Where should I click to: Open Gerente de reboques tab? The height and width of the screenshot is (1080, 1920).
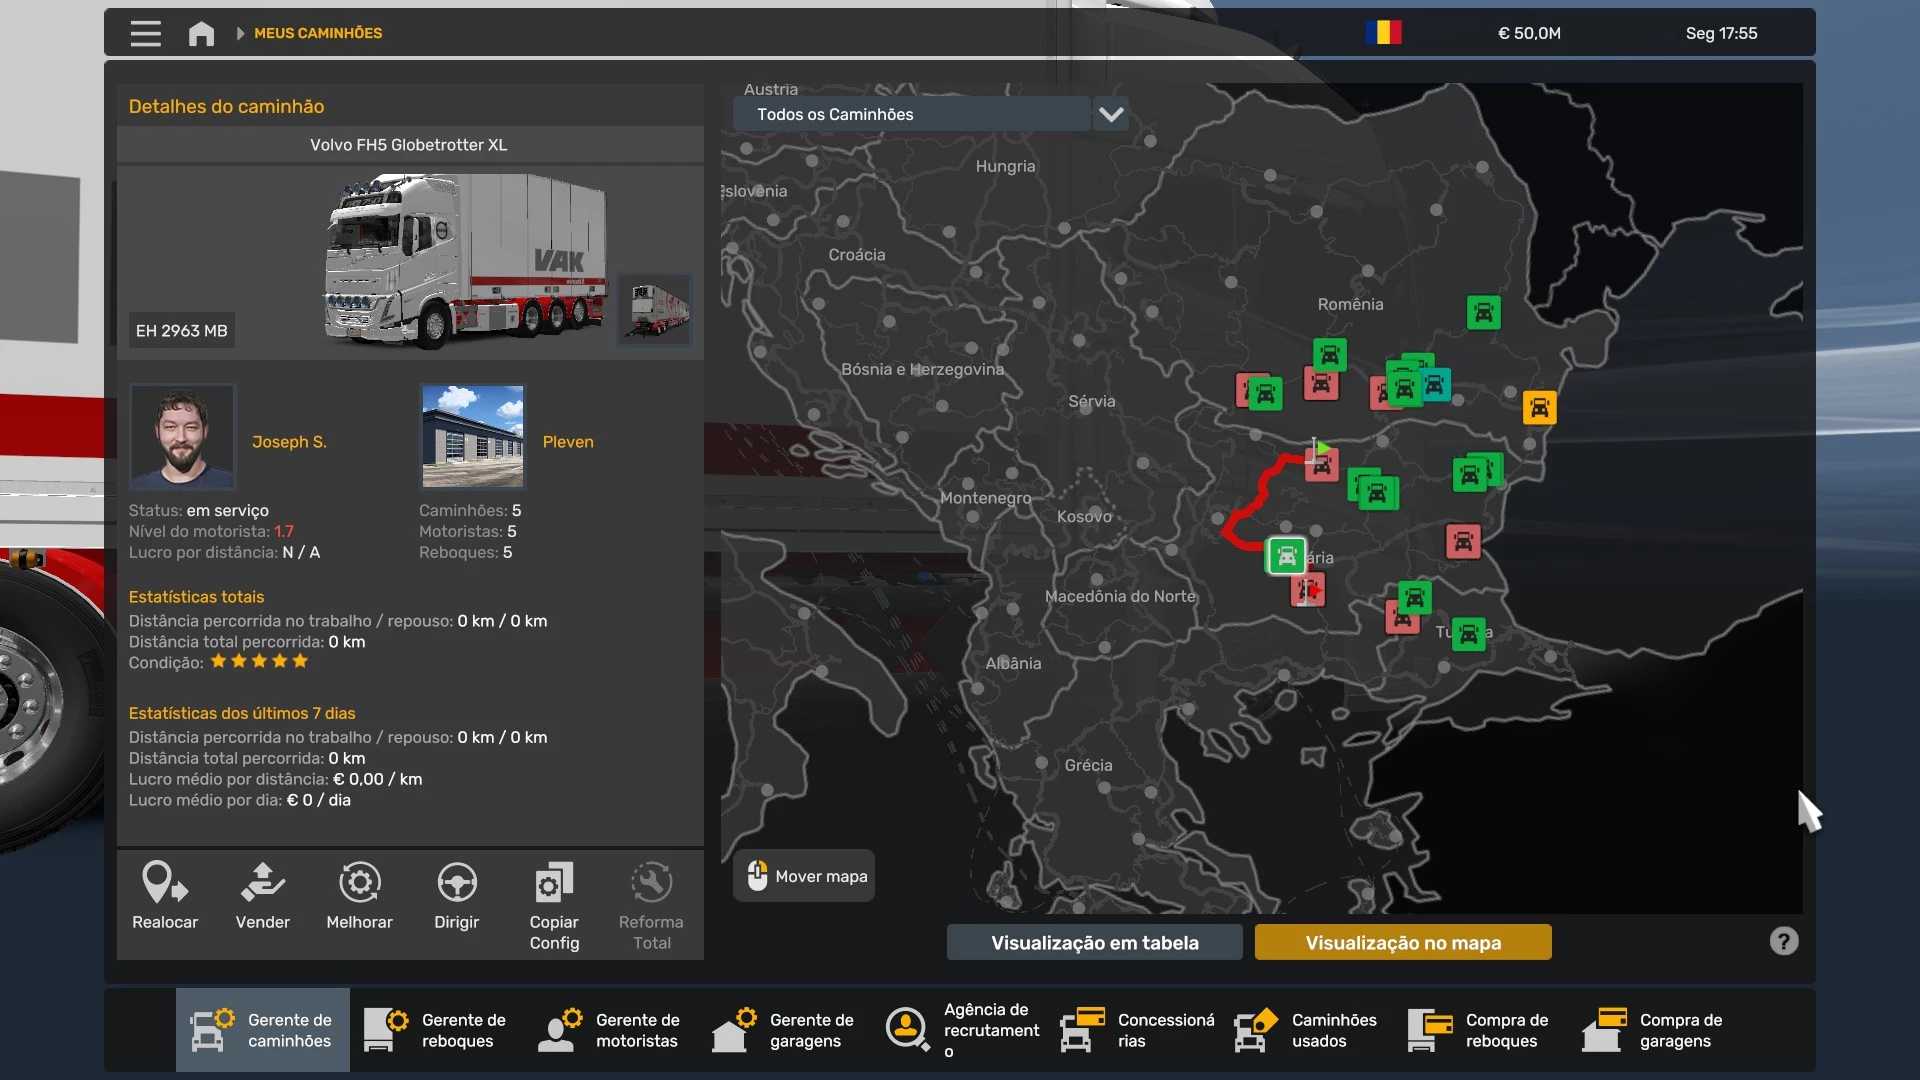click(x=437, y=1030)
